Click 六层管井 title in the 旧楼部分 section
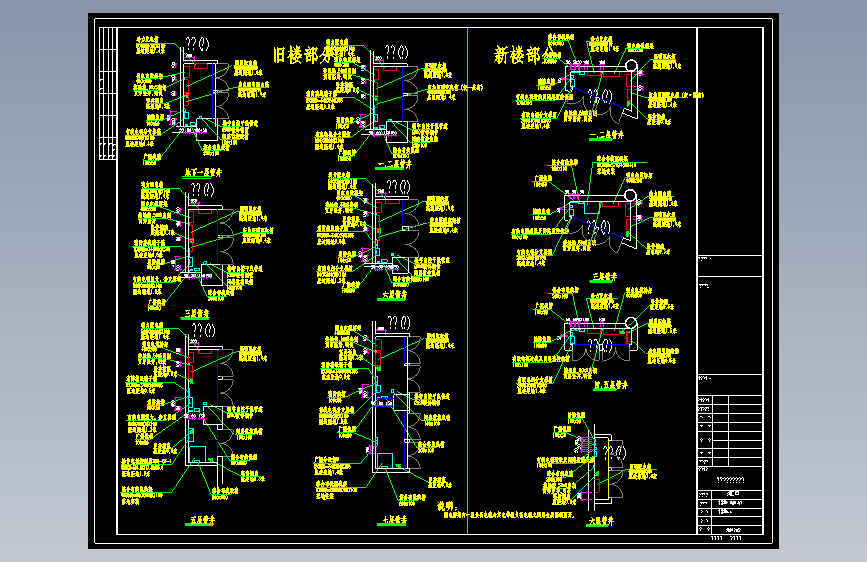Screen dimensions: 867x562 click(x=394, y=295)
